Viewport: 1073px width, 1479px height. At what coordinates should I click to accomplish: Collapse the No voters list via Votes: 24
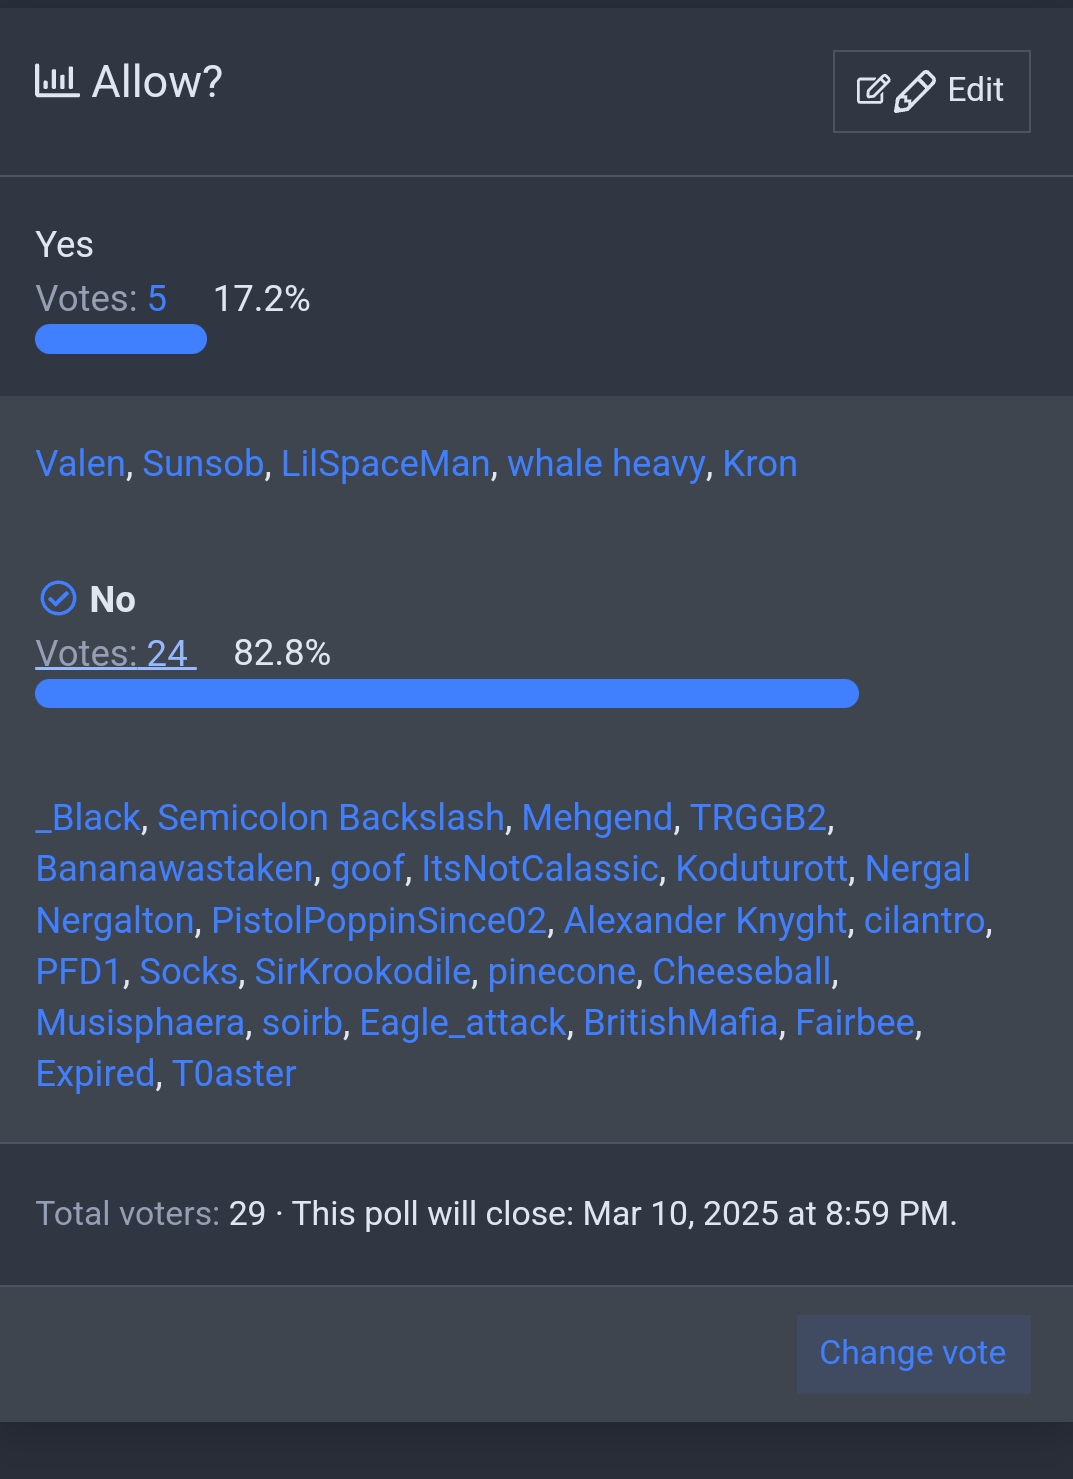coord(115,653)
